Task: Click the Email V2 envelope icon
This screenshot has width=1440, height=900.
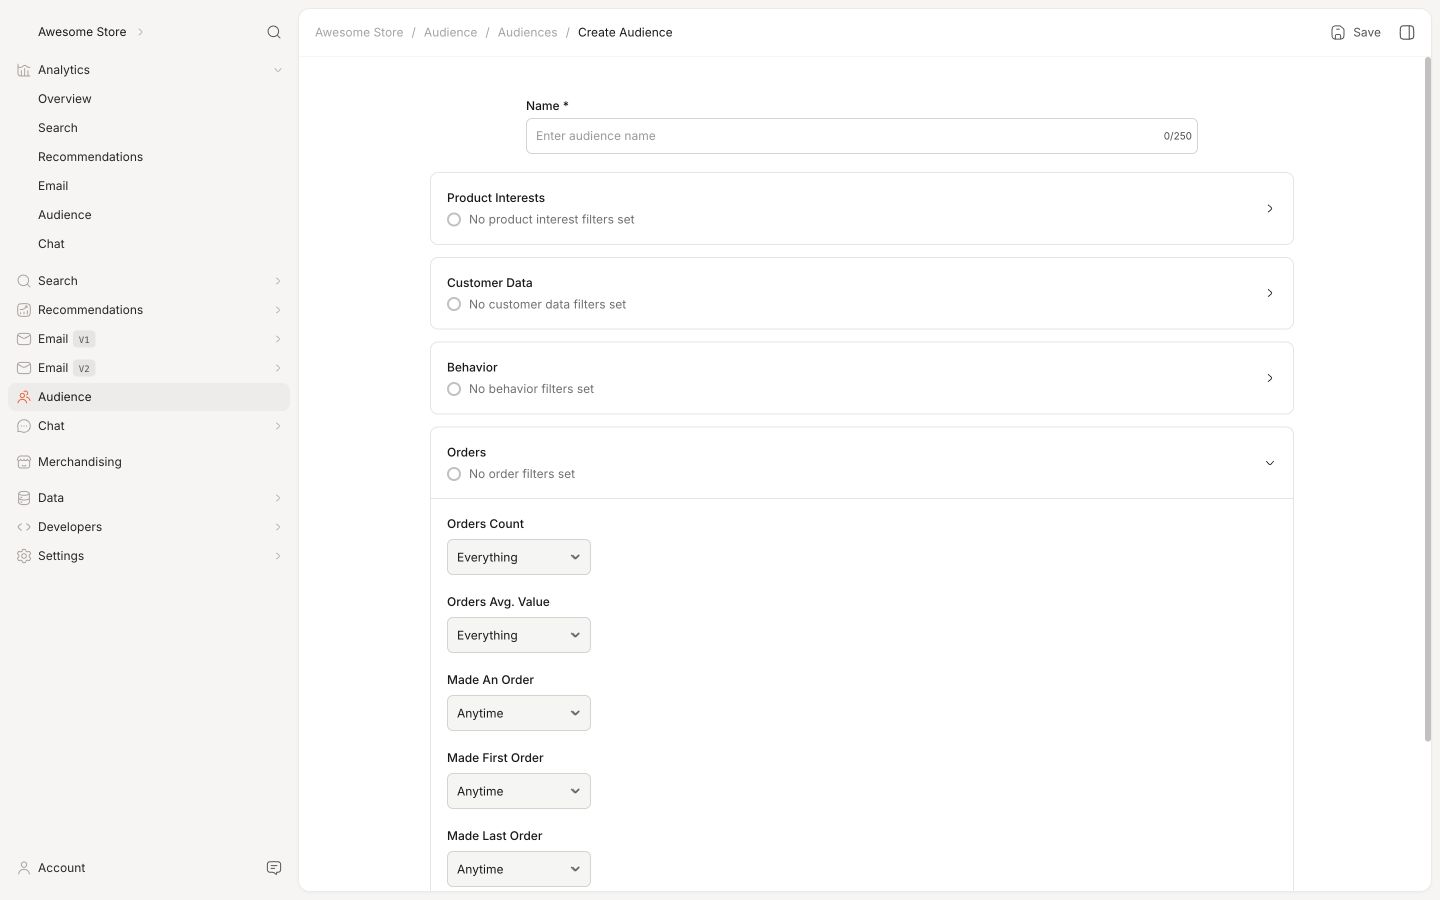Action: coord(24,368)
